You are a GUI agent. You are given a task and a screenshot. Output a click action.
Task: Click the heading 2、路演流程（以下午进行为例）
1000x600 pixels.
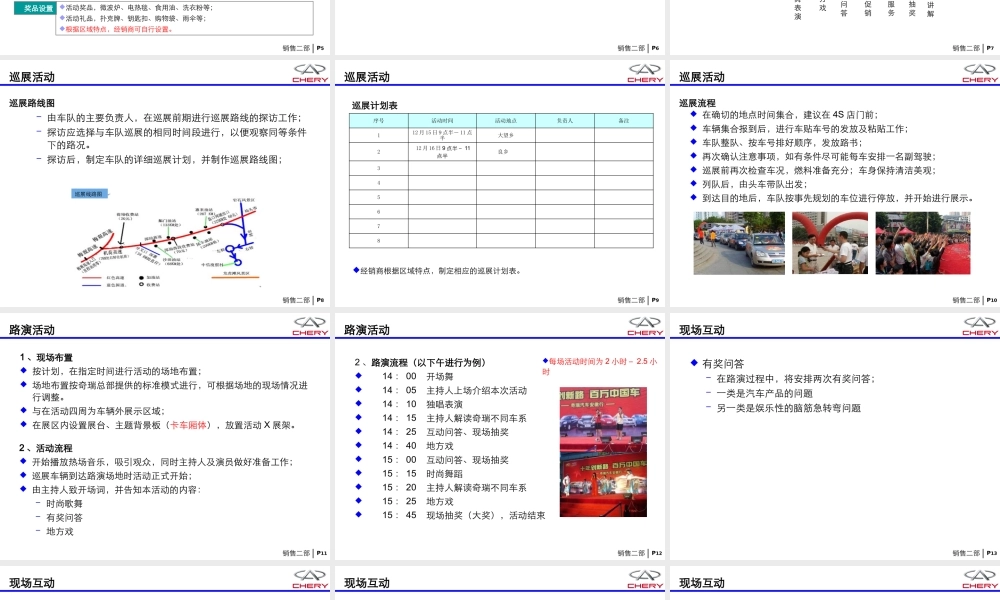tap(420, 362)
